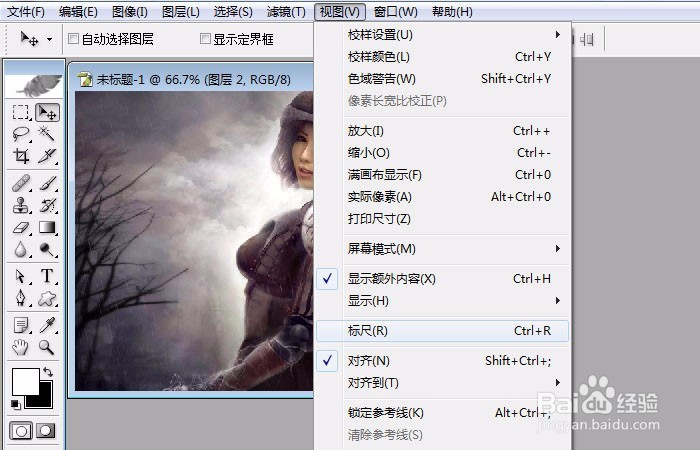Open the 帮助(H) menu
700x450 pixels.
point(452,12)
